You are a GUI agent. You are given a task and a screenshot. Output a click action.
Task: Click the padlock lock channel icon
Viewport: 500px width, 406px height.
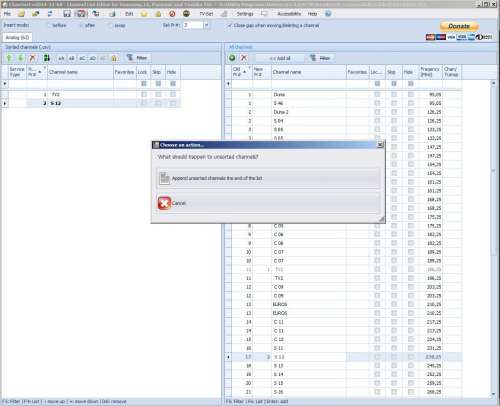coord(114,58)
